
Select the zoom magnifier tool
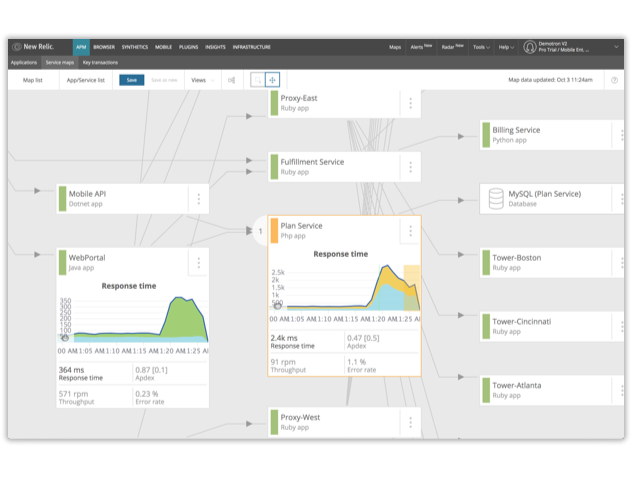[258, 80]
